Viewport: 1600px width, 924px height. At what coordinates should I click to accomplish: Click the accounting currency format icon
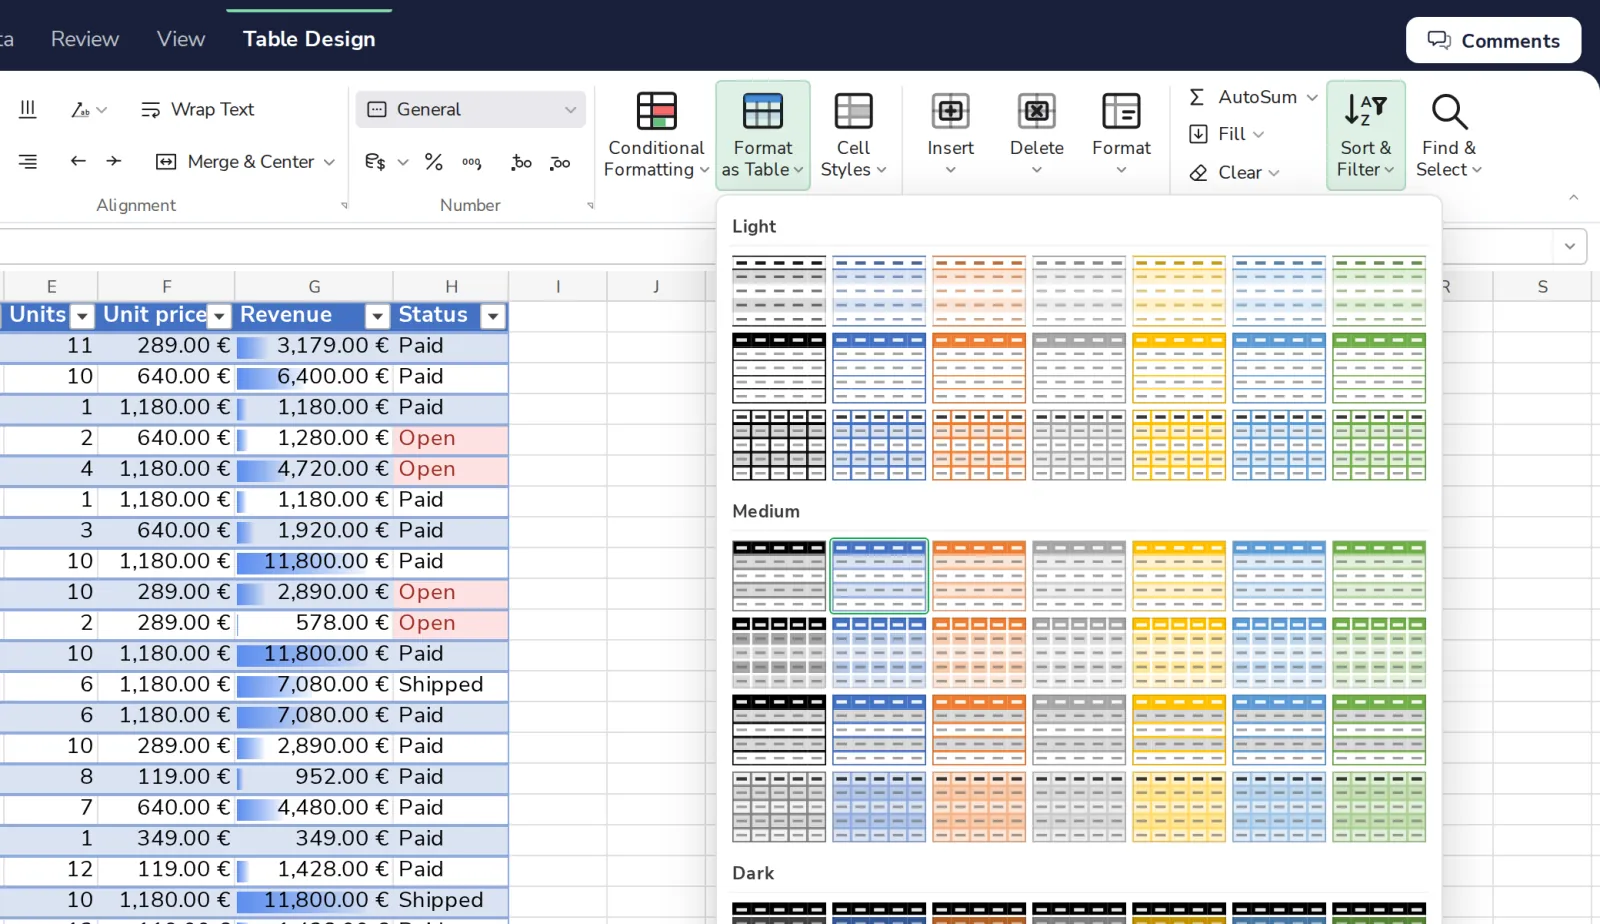tap(375, 162)
